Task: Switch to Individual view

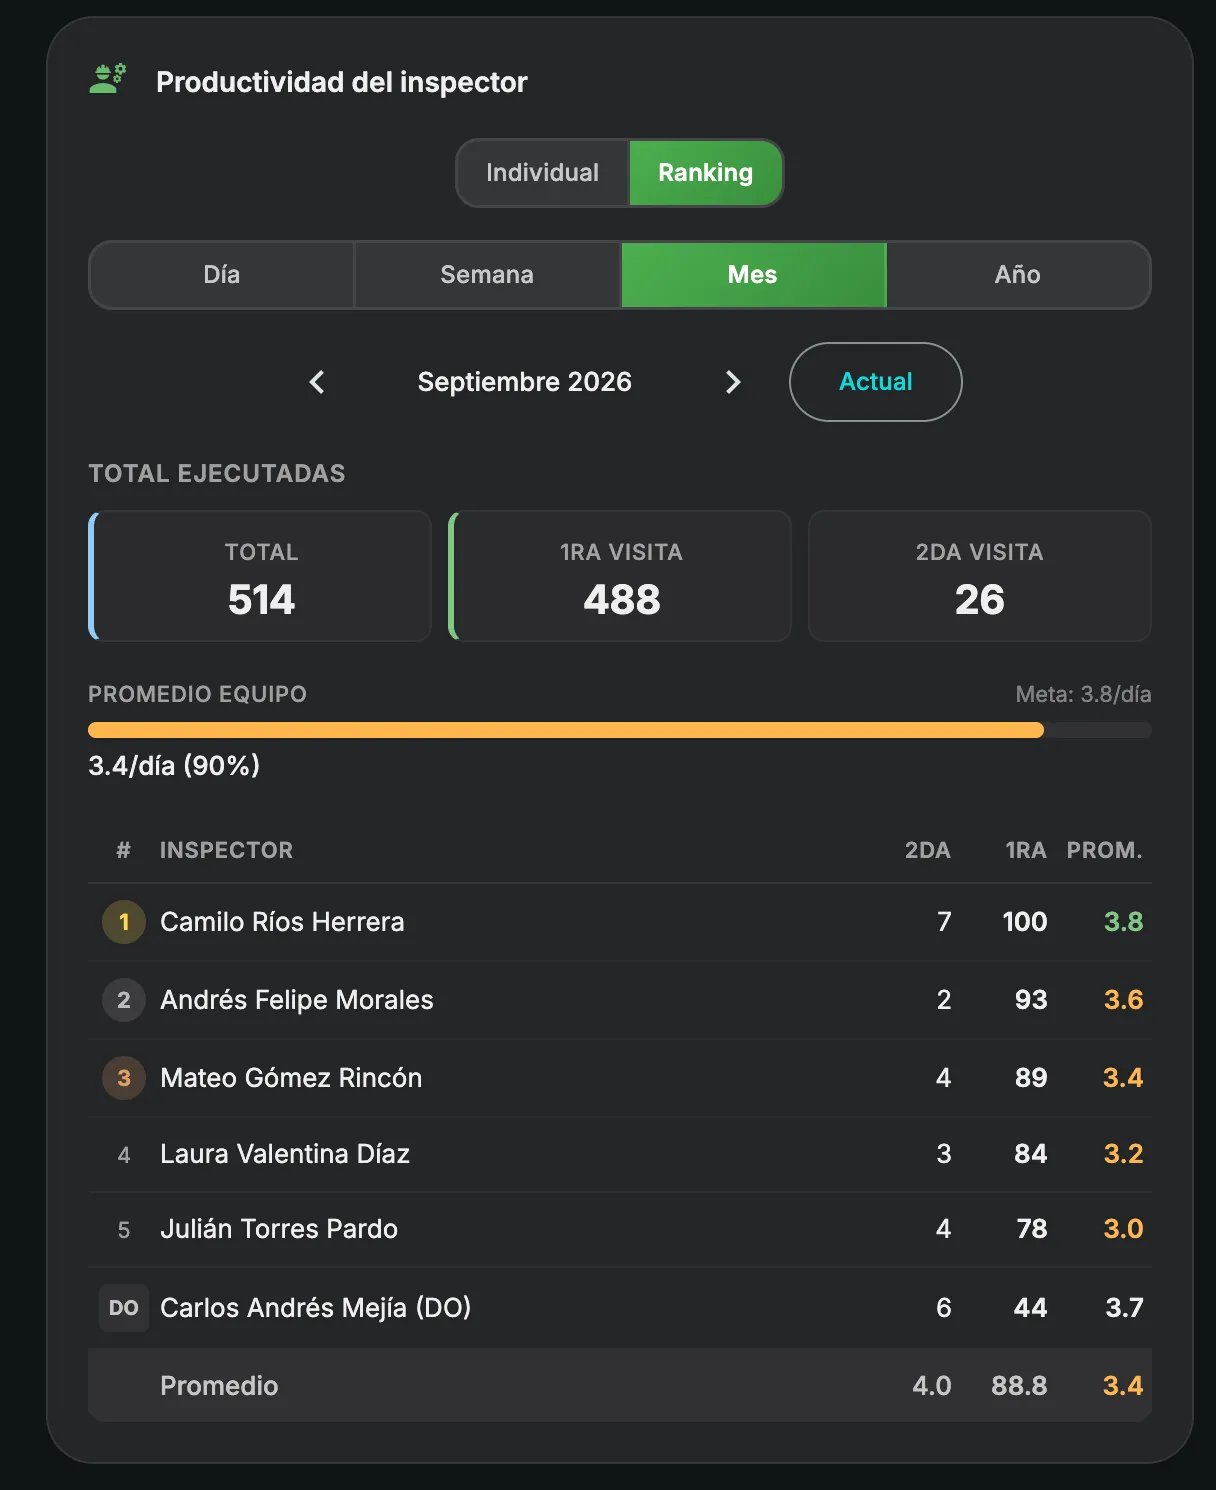Action: coord(543,173)
